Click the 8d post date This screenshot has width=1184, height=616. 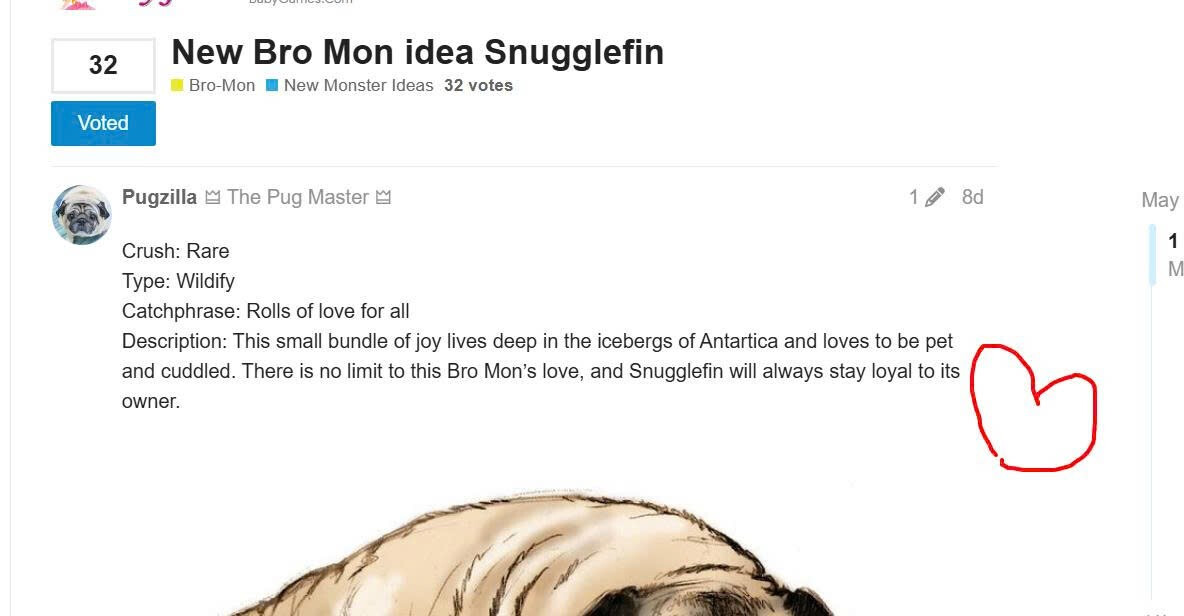(x=973, y=197)
